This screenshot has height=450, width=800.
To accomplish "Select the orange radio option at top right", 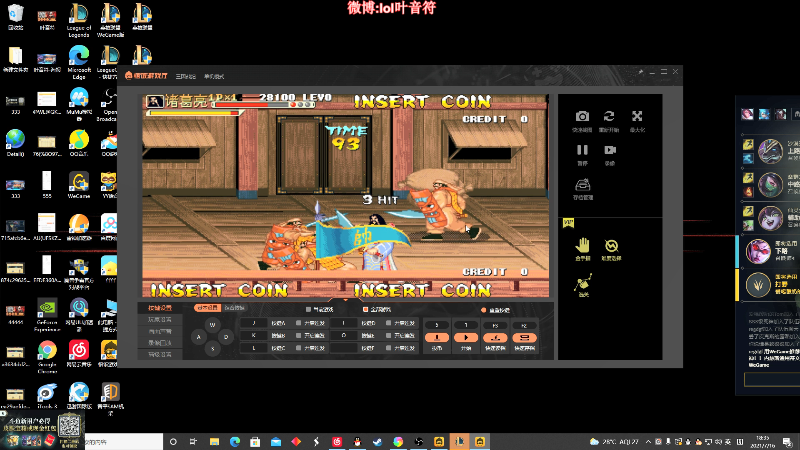I will 484,310.
